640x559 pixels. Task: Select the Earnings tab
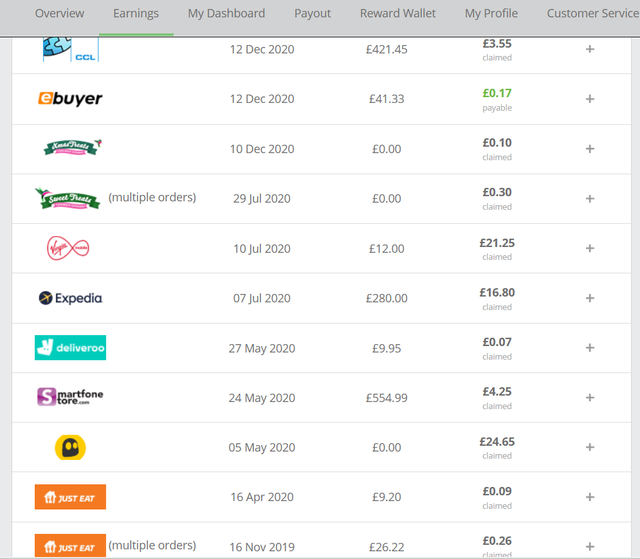(136, 13)
